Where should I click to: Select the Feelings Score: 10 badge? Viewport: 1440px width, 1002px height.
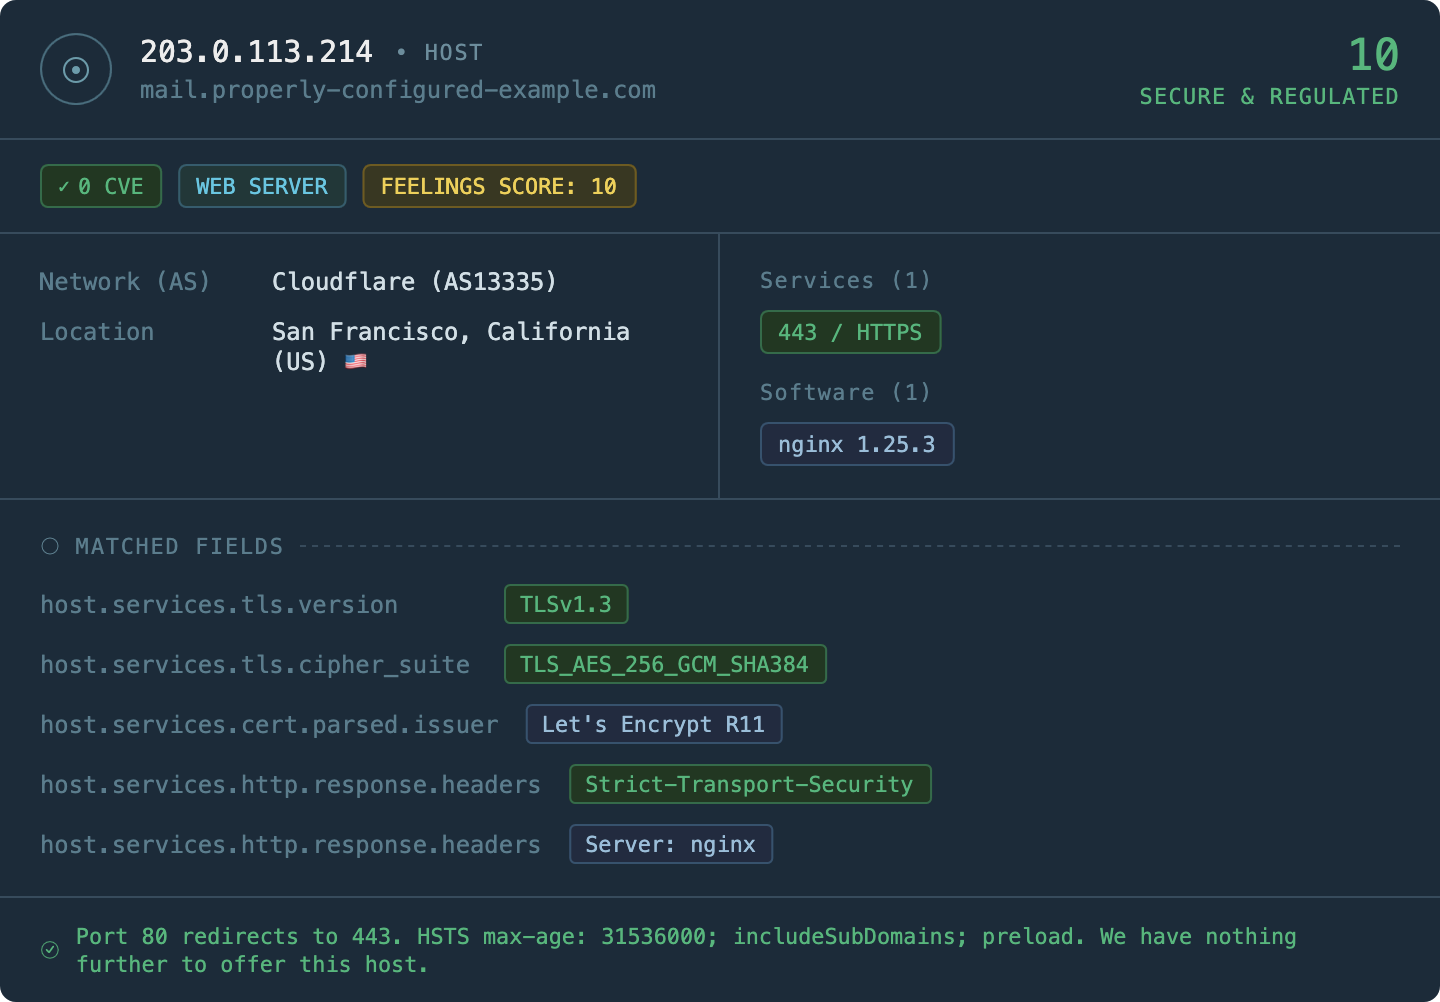coord(499,187)
